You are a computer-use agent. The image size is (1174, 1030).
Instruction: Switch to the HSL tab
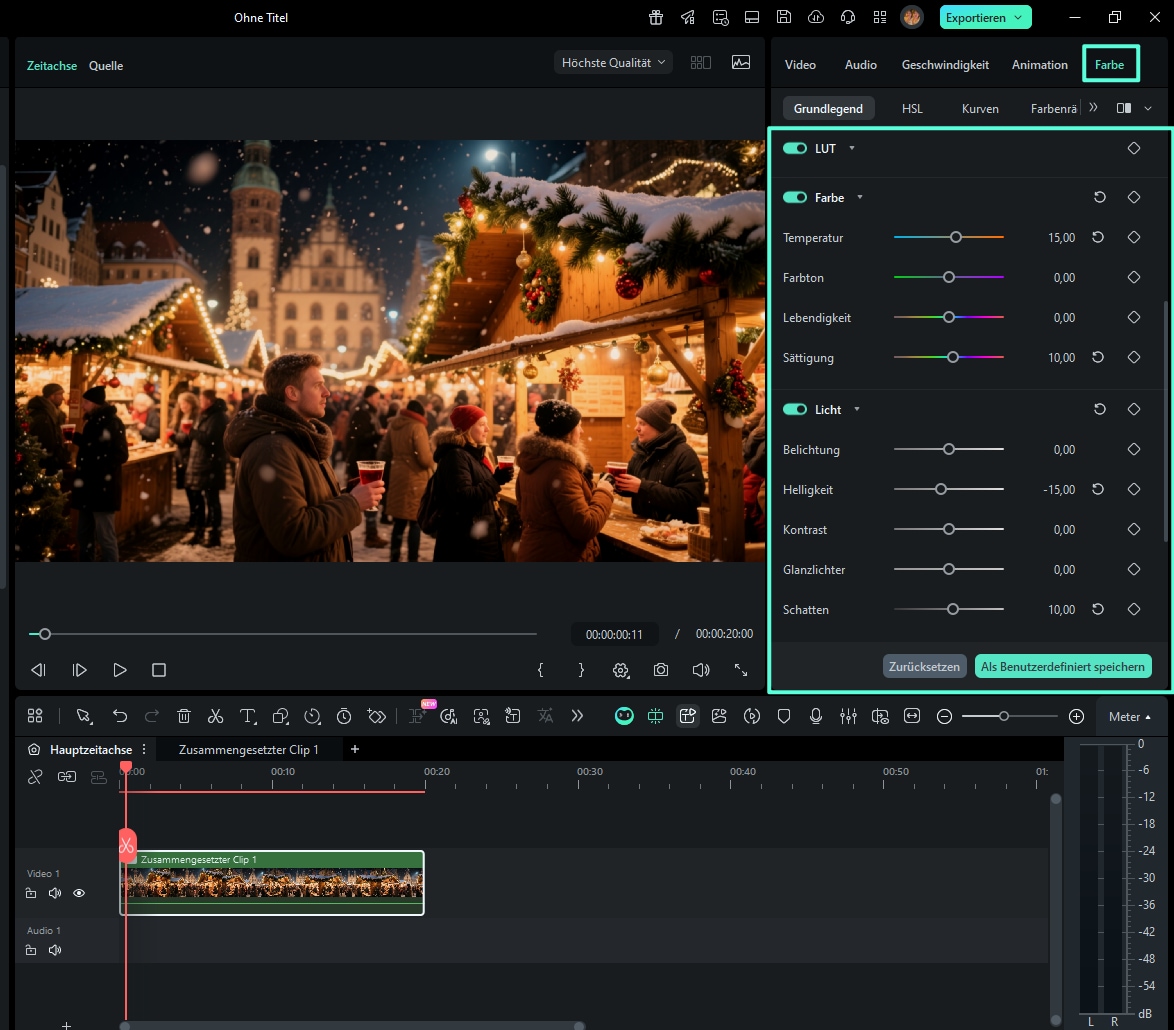(912, 108)
